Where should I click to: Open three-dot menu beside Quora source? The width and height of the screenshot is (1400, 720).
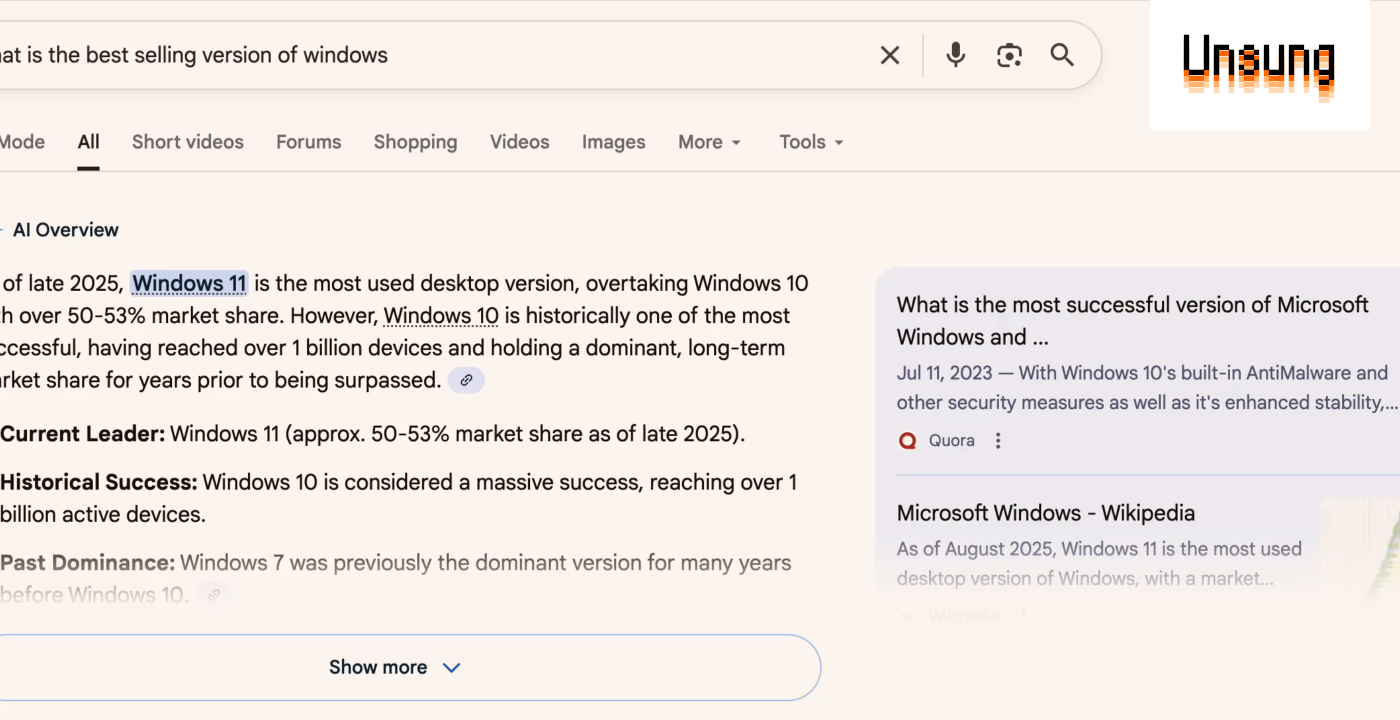pyautogui.click(x=997, y=440)
